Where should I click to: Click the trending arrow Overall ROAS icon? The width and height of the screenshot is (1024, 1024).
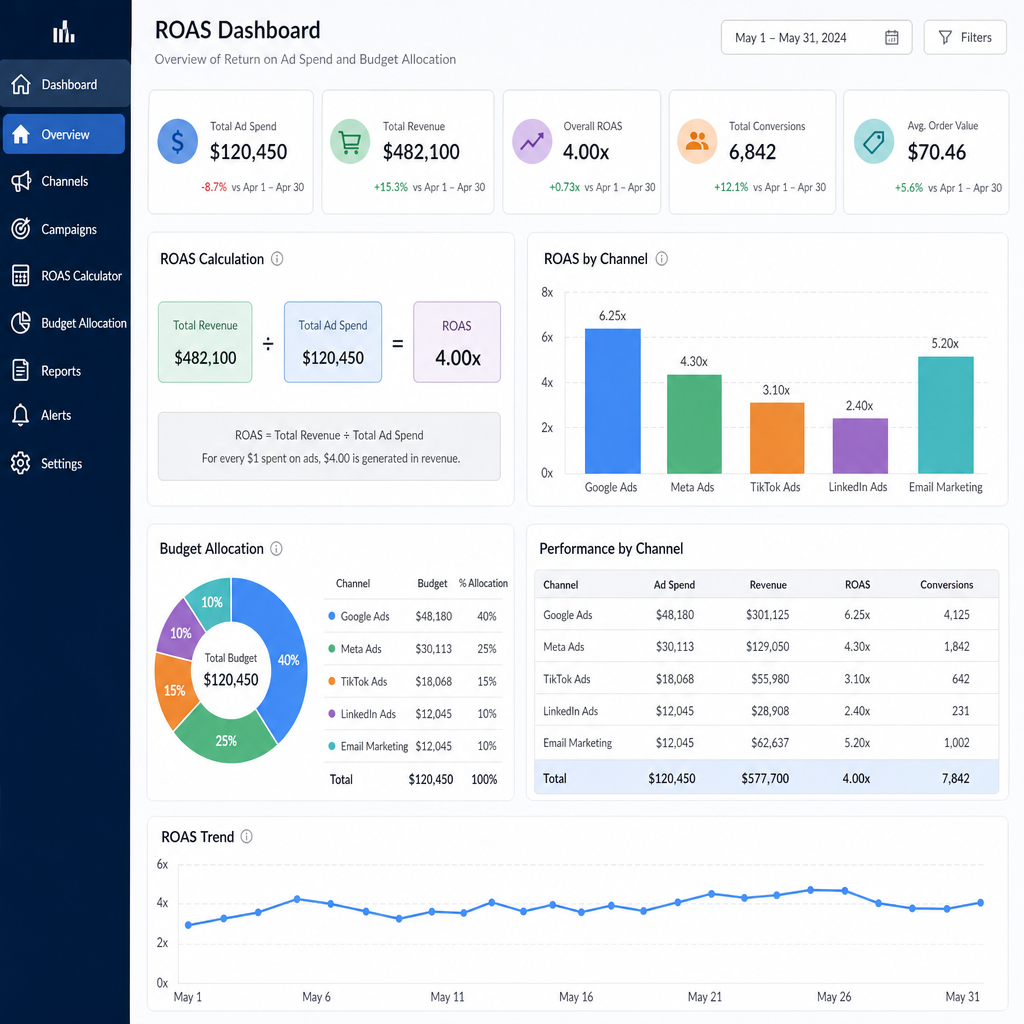(532, 142)
